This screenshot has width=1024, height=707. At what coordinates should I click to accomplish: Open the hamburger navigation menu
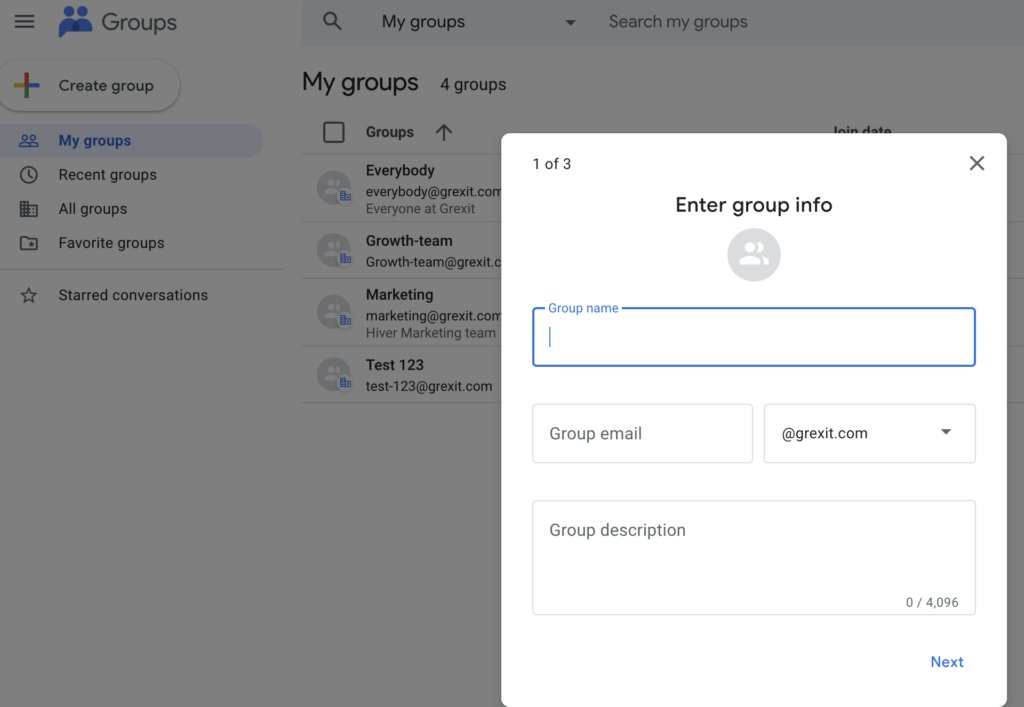pos(25,22)
